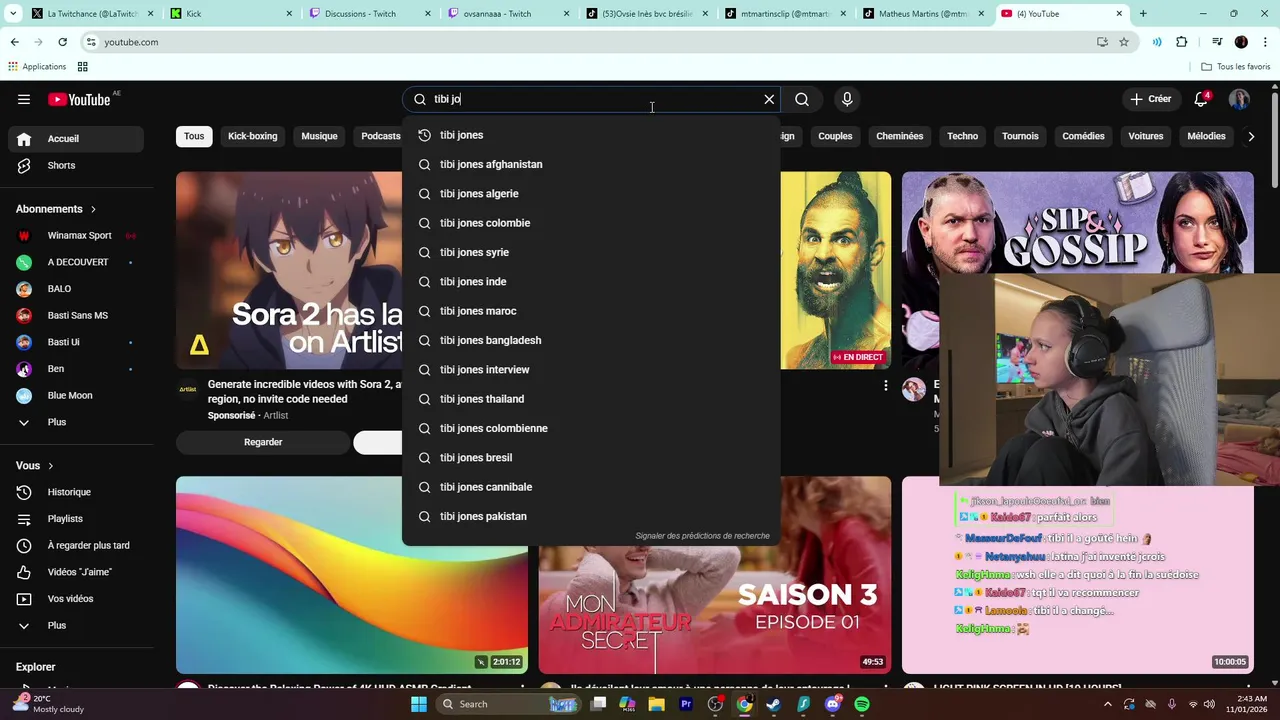Image resolution: width=1280 pixels, height=720 pixels.
Task: Click the Regarder button on sponsored ad
Action: (x=263, y=442)
